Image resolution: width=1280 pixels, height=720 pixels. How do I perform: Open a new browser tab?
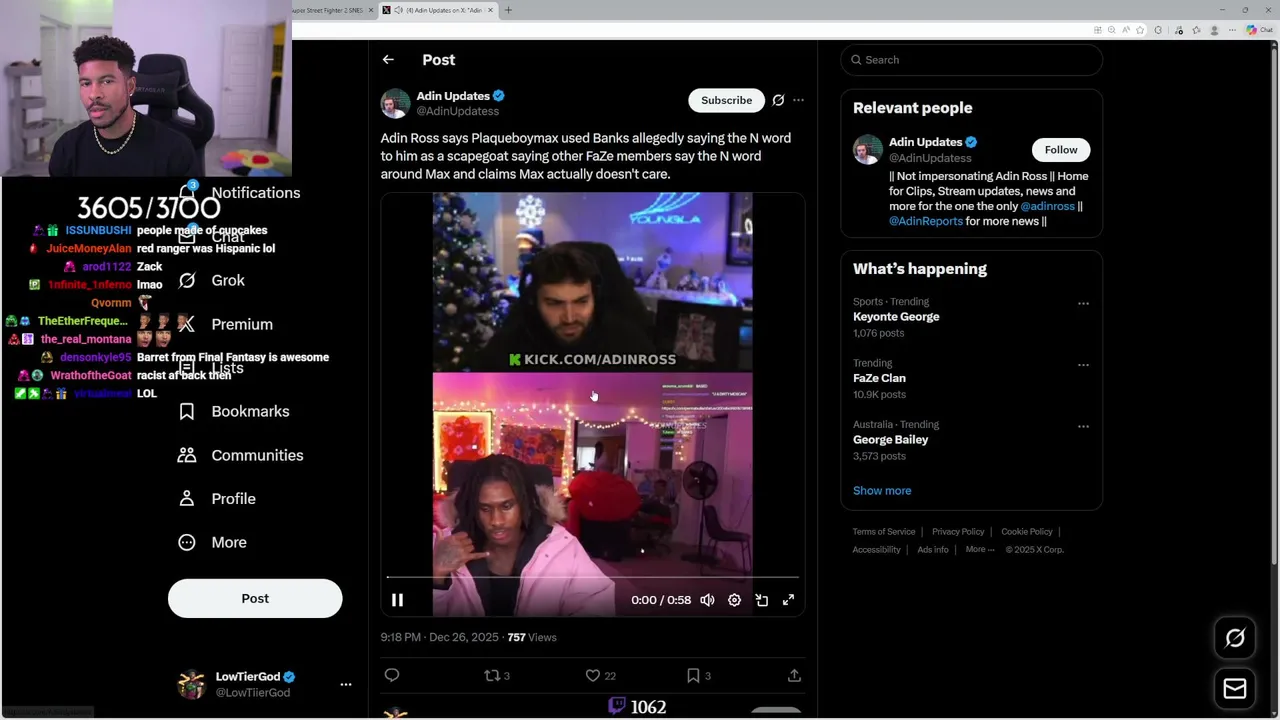(508, 10)
